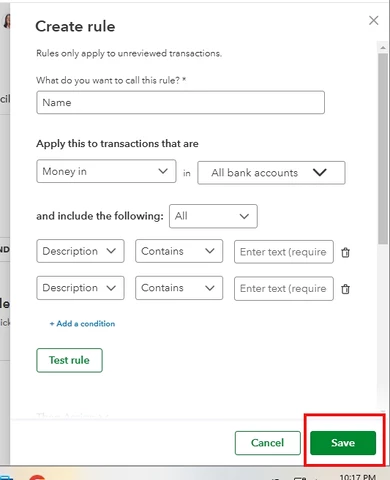Image resolution: width=390 pixels, height=480 pixels.
Task: Click the rule Name input field
Action: tap(180, 102)
